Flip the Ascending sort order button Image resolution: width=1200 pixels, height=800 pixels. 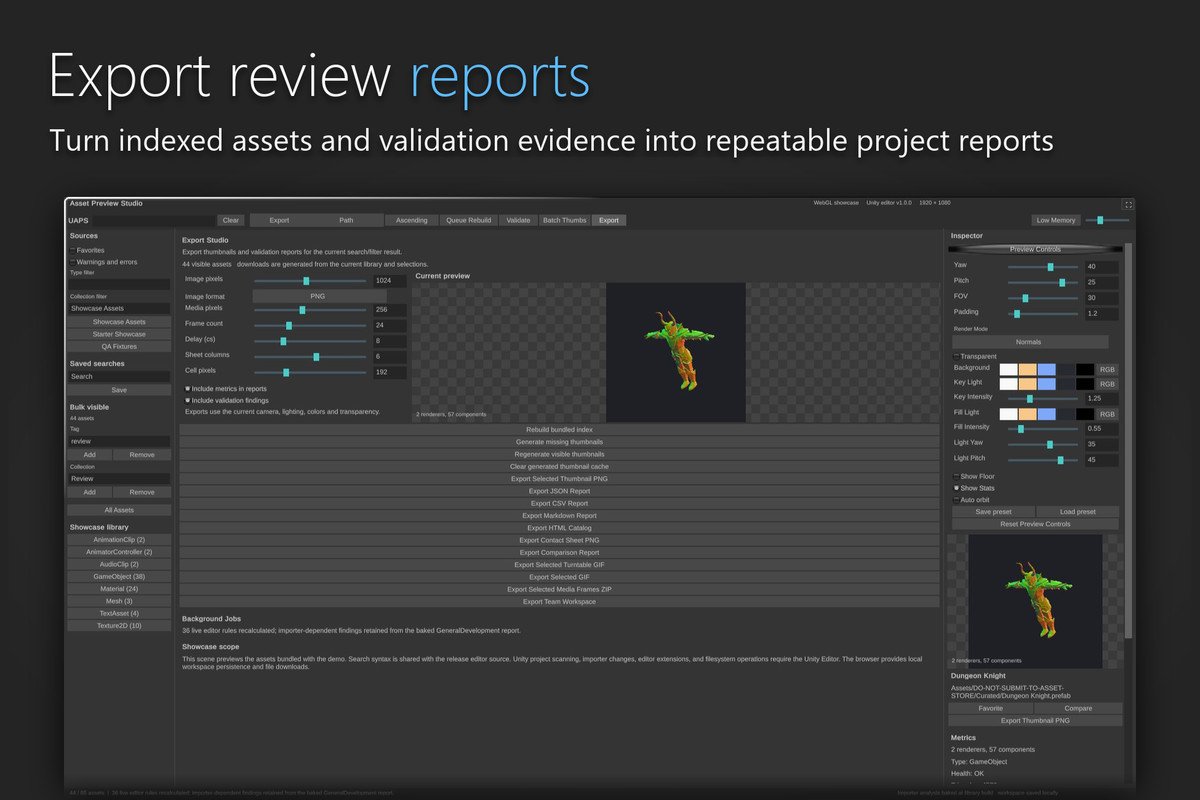click(x=412, y=220)
